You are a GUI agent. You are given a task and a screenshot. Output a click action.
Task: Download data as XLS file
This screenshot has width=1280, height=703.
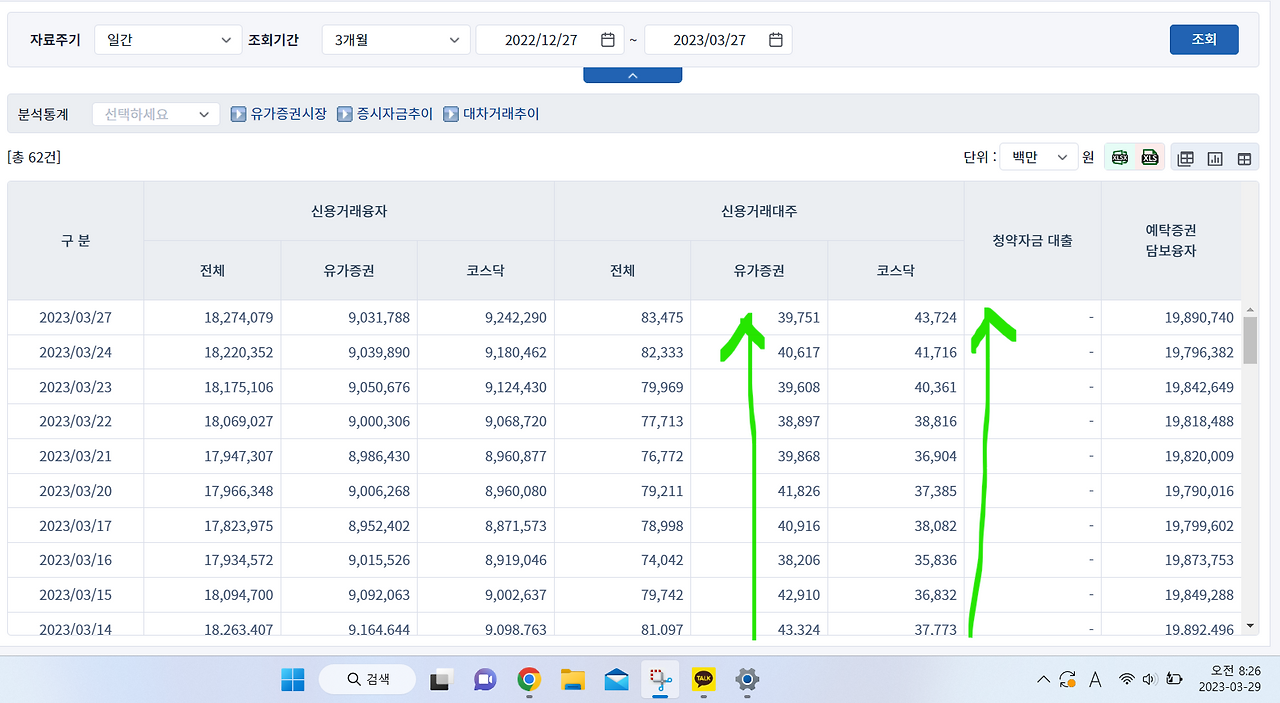[1150, 158]
